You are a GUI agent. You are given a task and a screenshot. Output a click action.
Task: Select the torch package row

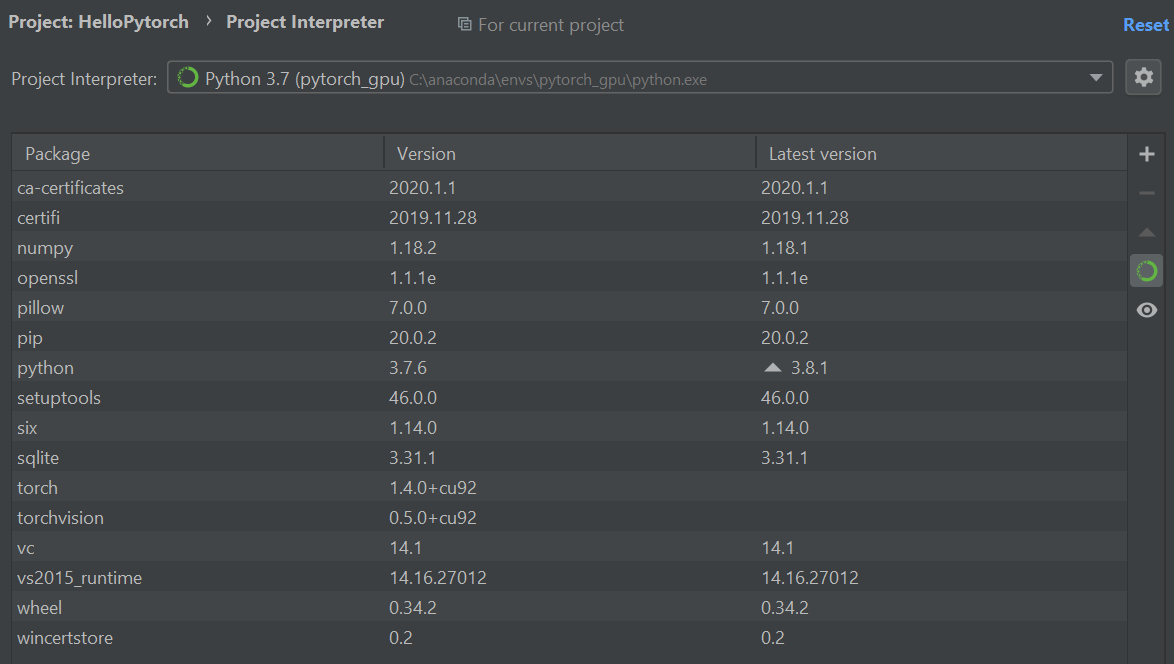tap(570, 487)
